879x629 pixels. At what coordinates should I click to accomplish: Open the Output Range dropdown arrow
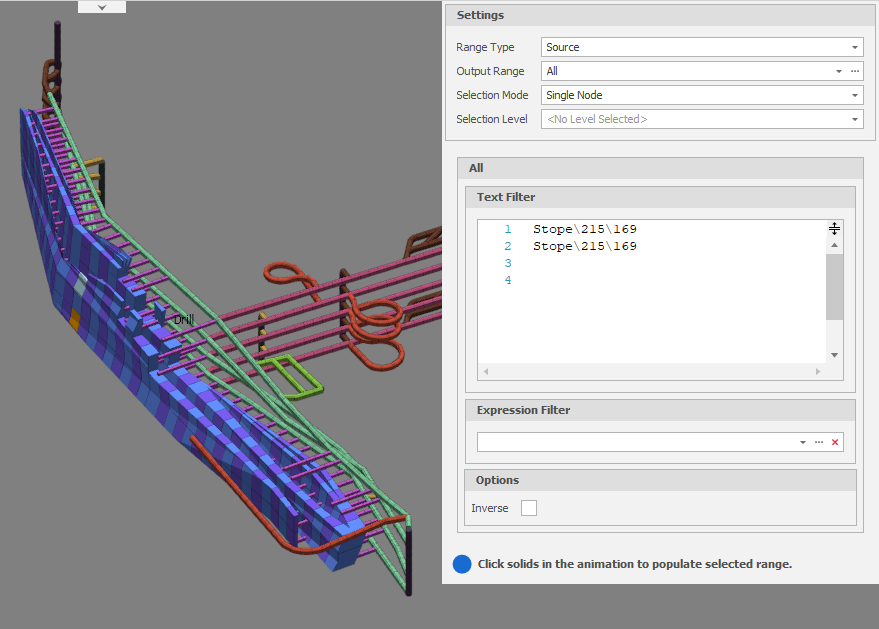point(839,71)
